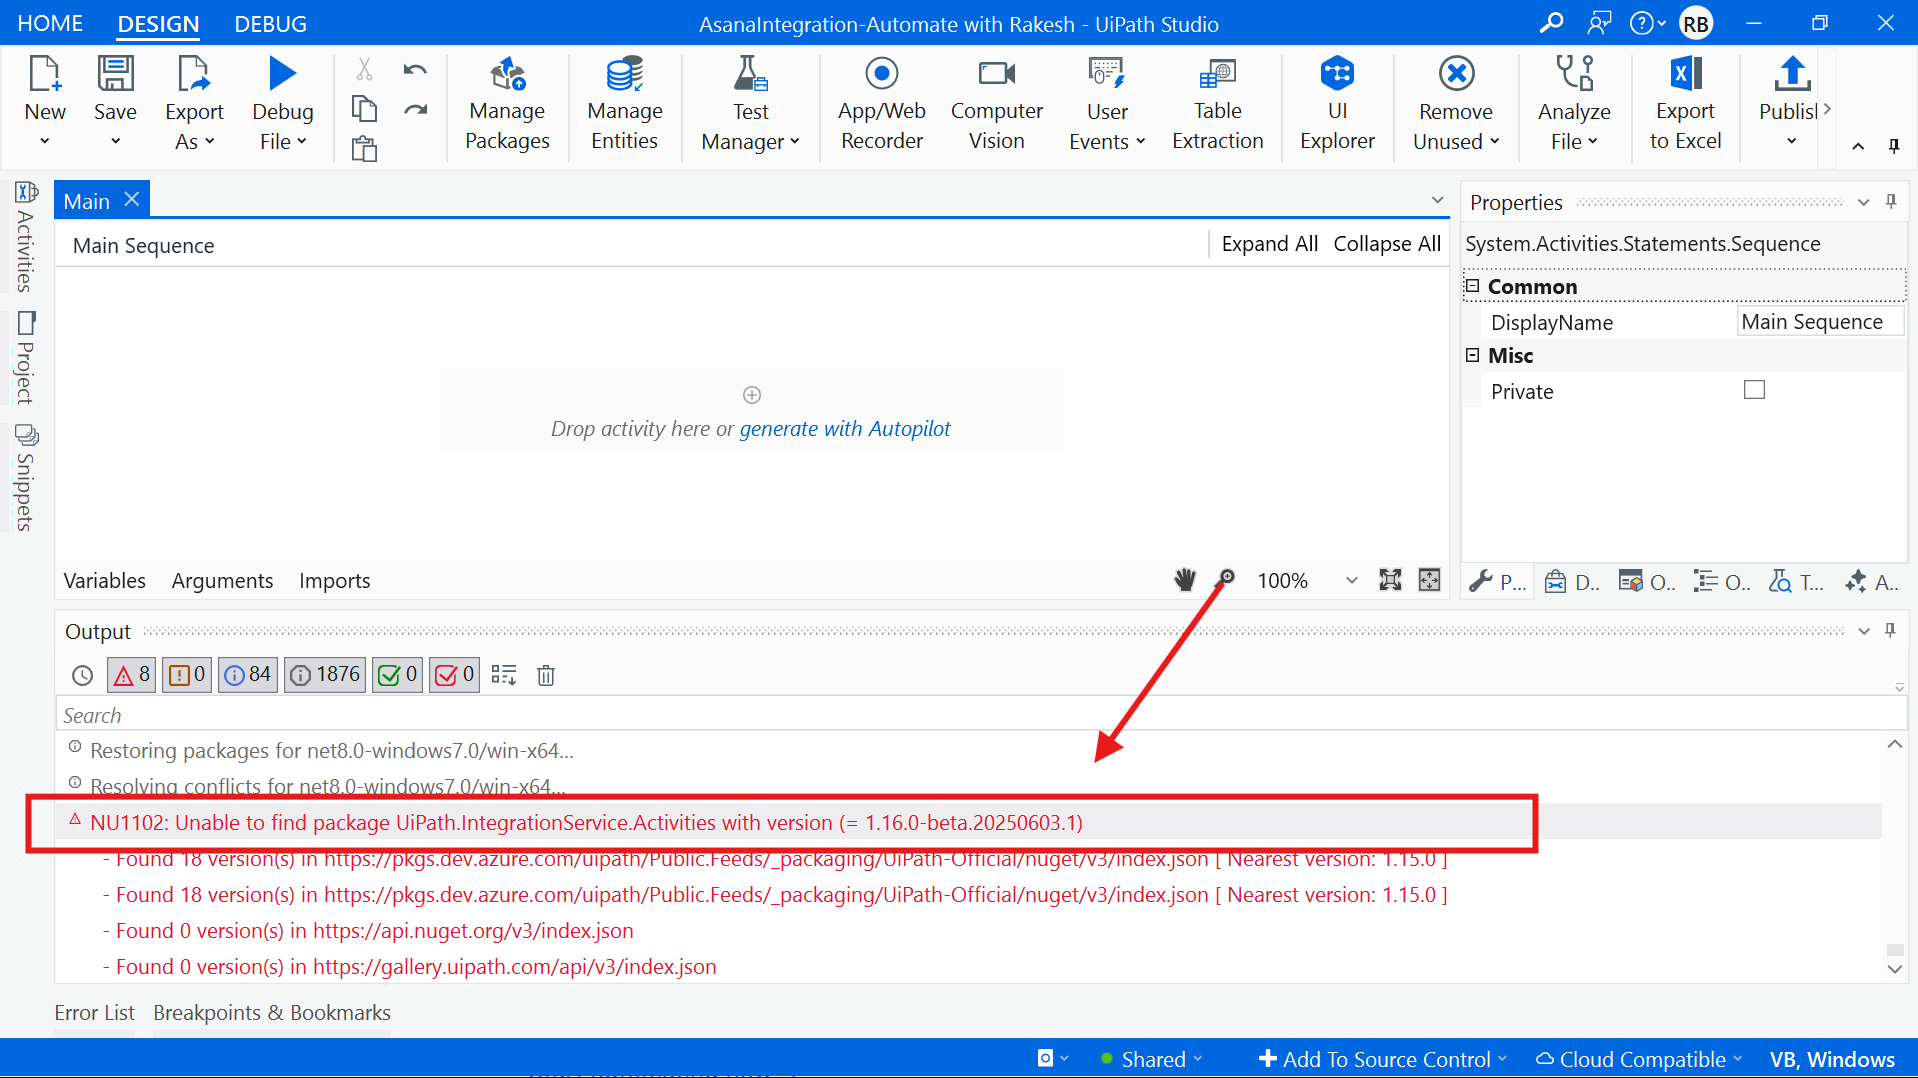Viewport: 1918px width, 1078px height.
Task: Toggle failed tests filter in Output
Action: [x=454, y=675]
